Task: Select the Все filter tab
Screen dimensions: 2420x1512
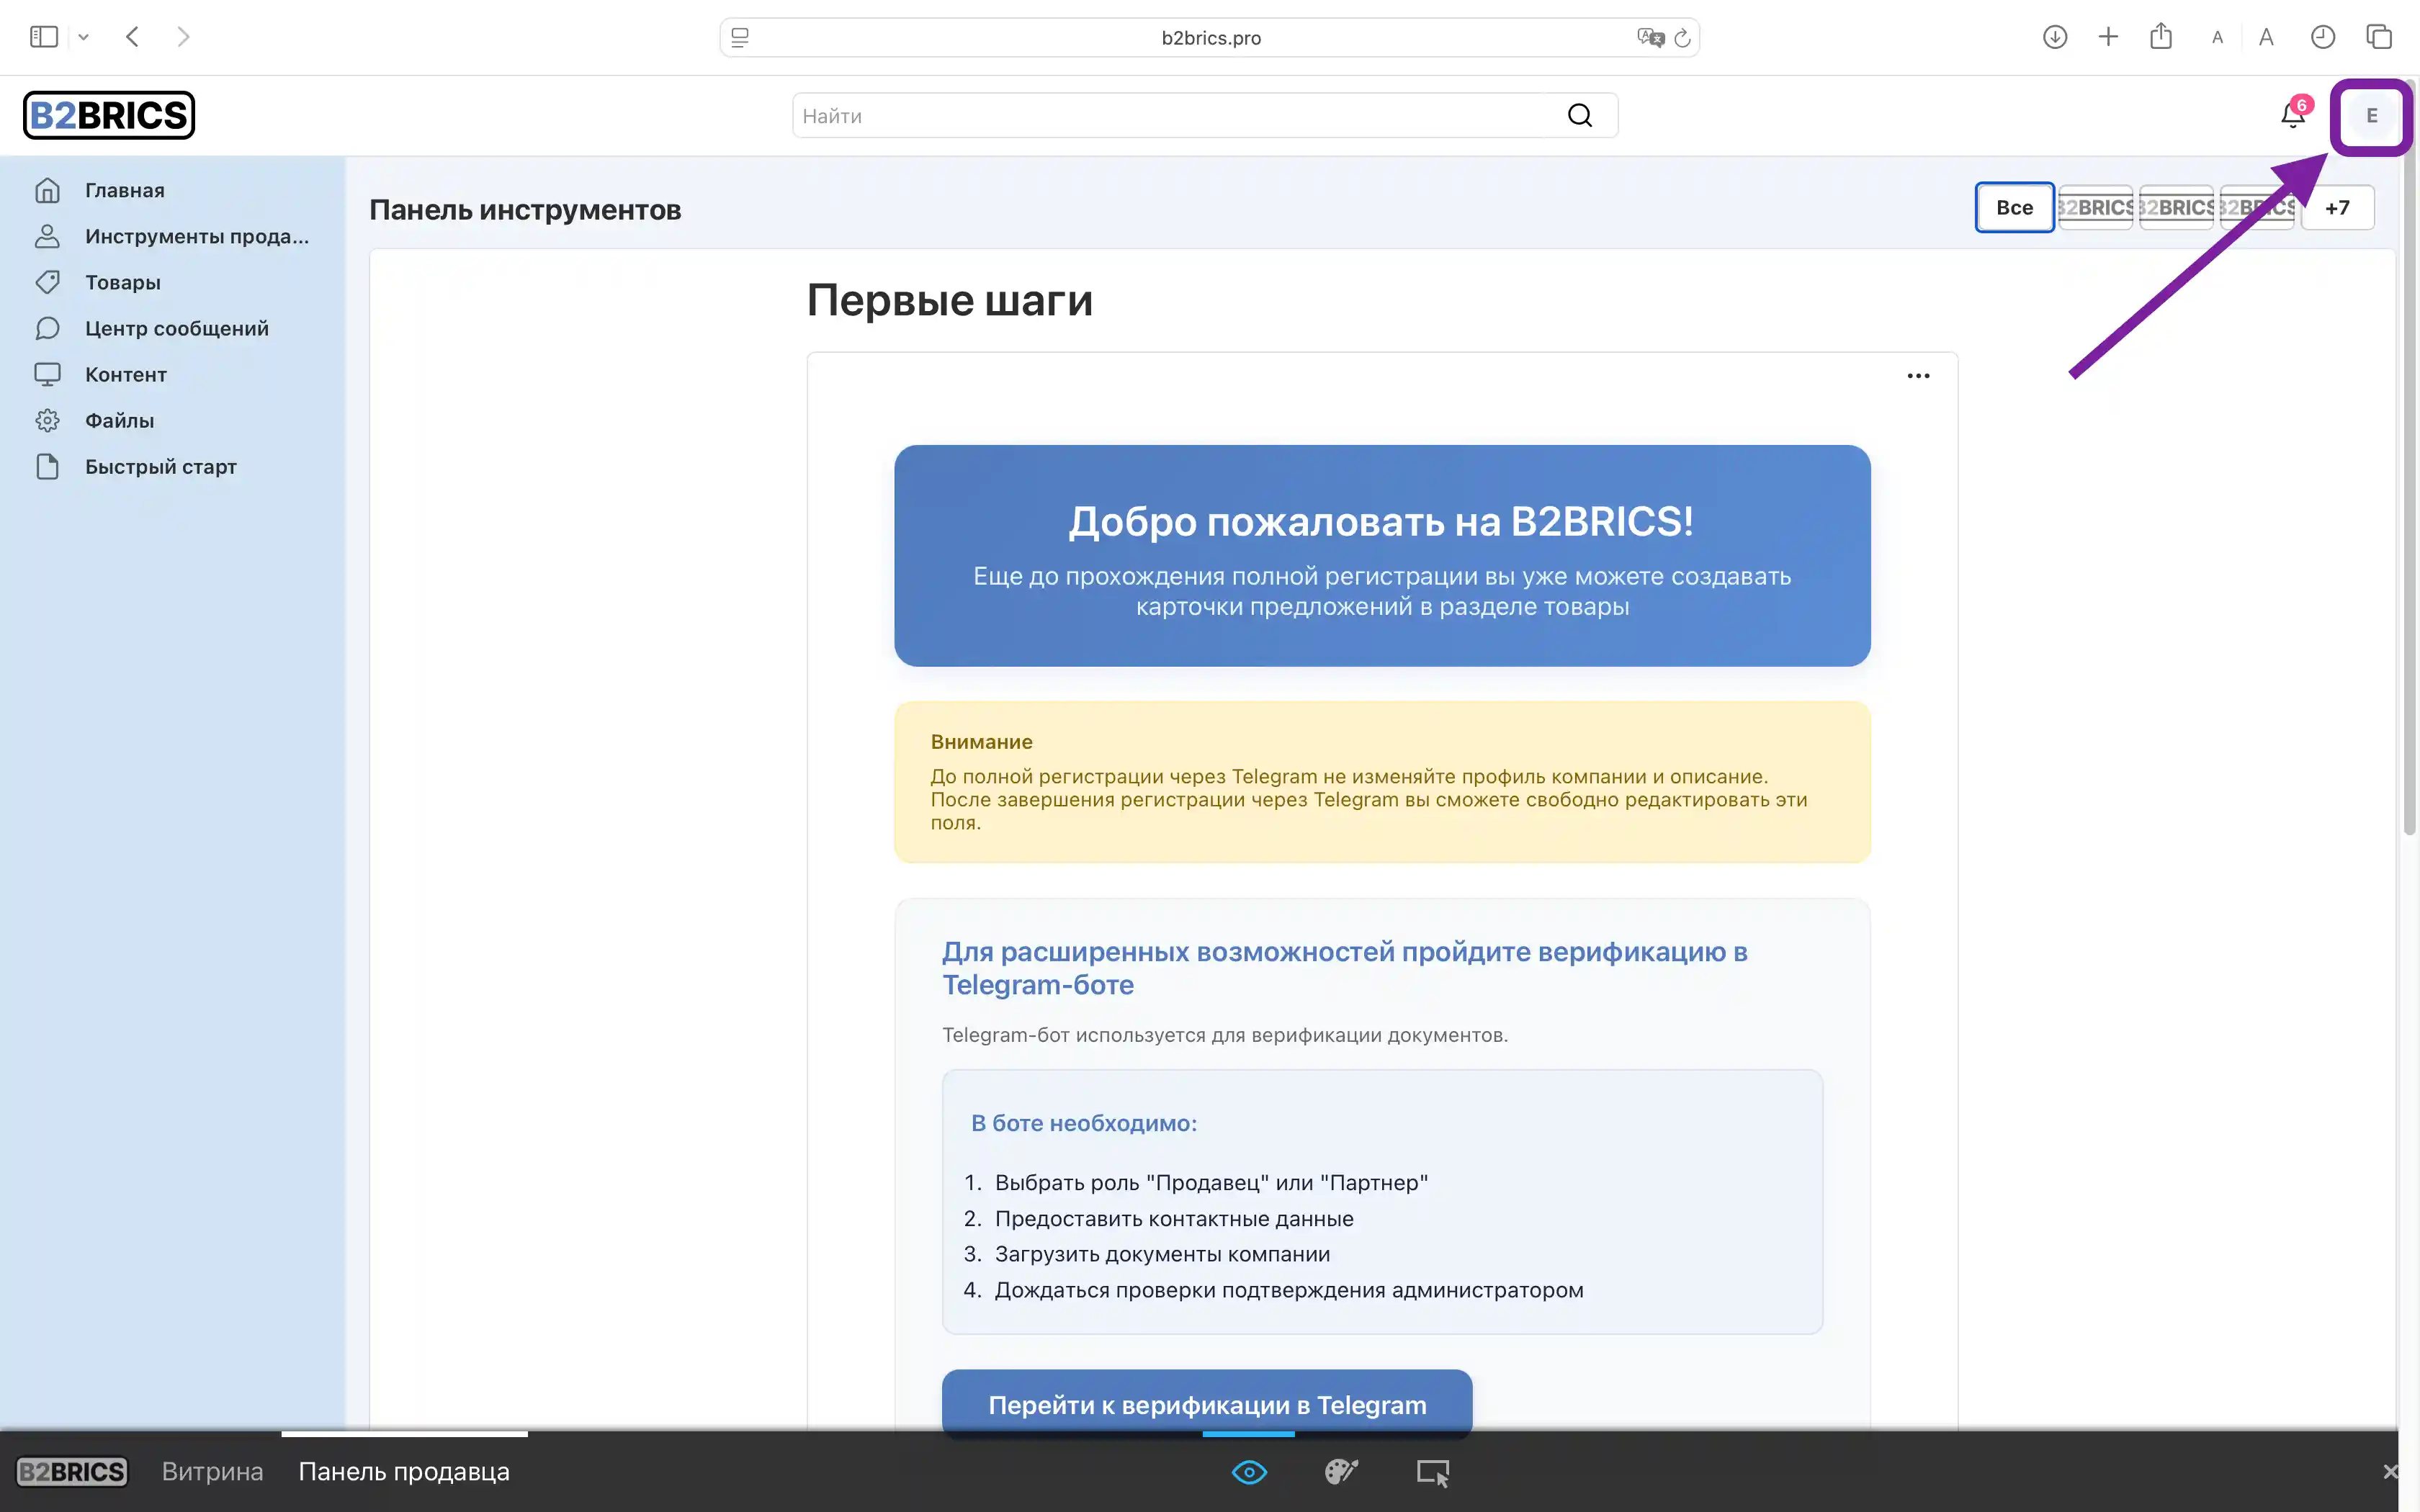Action: point(2014,207)
